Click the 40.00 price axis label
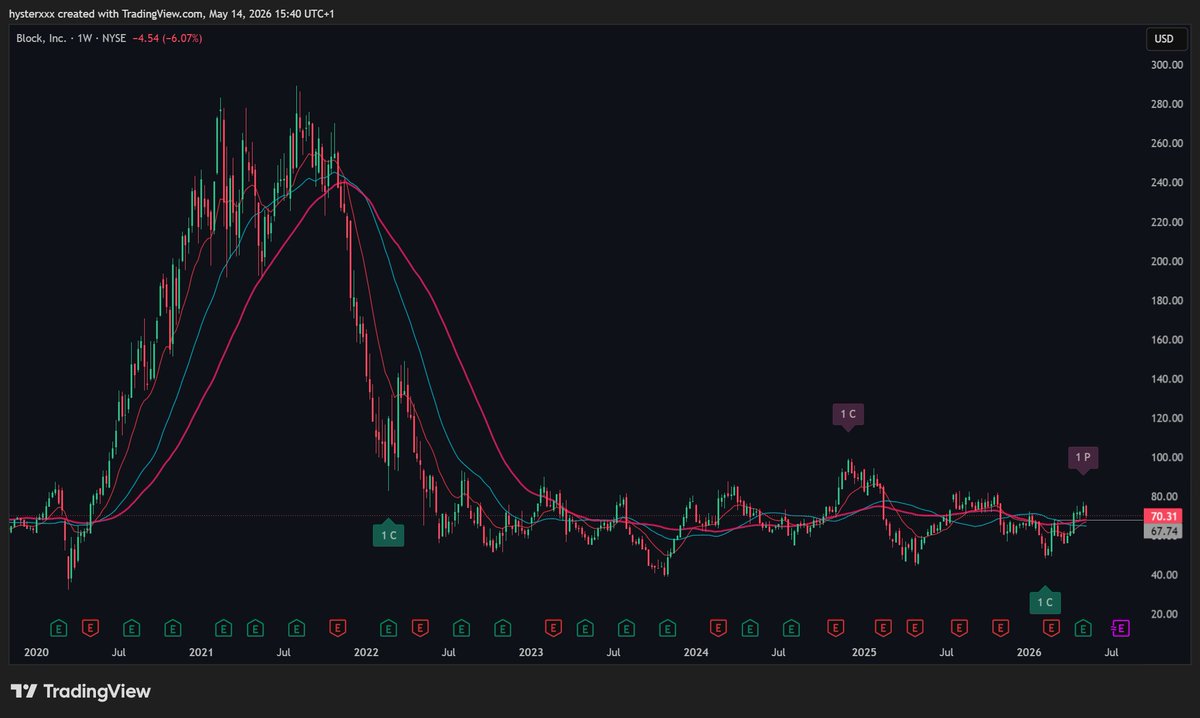The image size is (1200, 718). pos(1166,575)
